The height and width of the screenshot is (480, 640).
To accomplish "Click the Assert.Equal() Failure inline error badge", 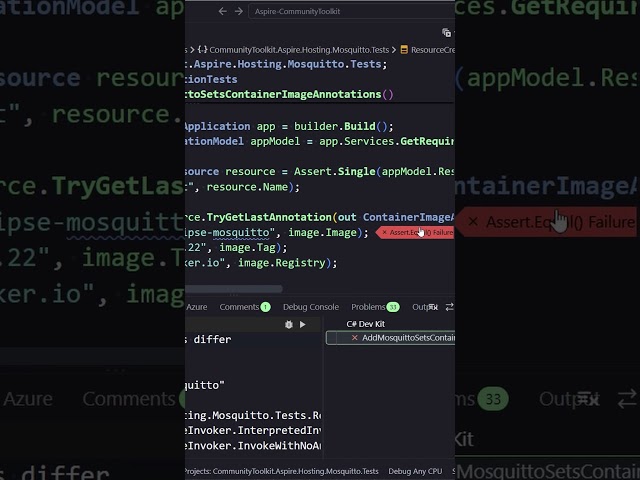I will coord(415,232).
